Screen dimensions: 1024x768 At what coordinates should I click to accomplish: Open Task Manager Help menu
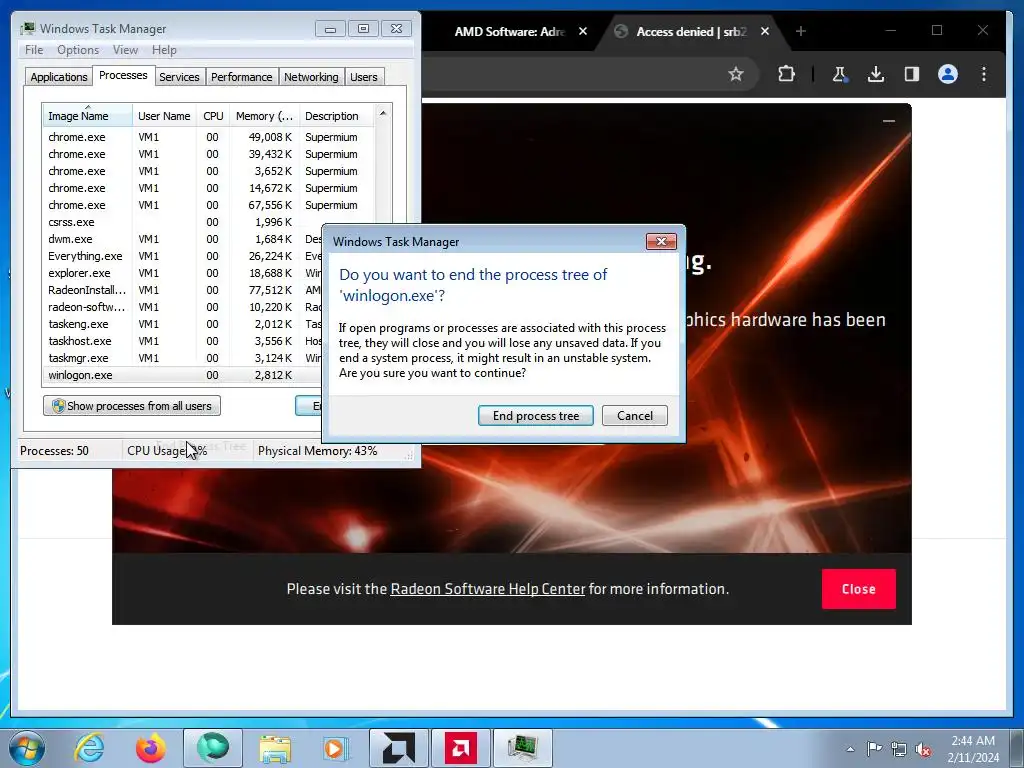pyautogui.click(x=164, y=50)
